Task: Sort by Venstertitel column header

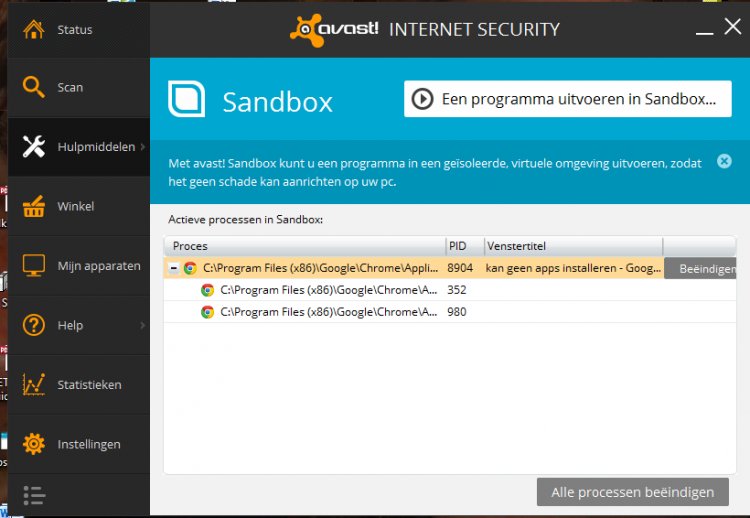Action: click(x=573, y=246)
